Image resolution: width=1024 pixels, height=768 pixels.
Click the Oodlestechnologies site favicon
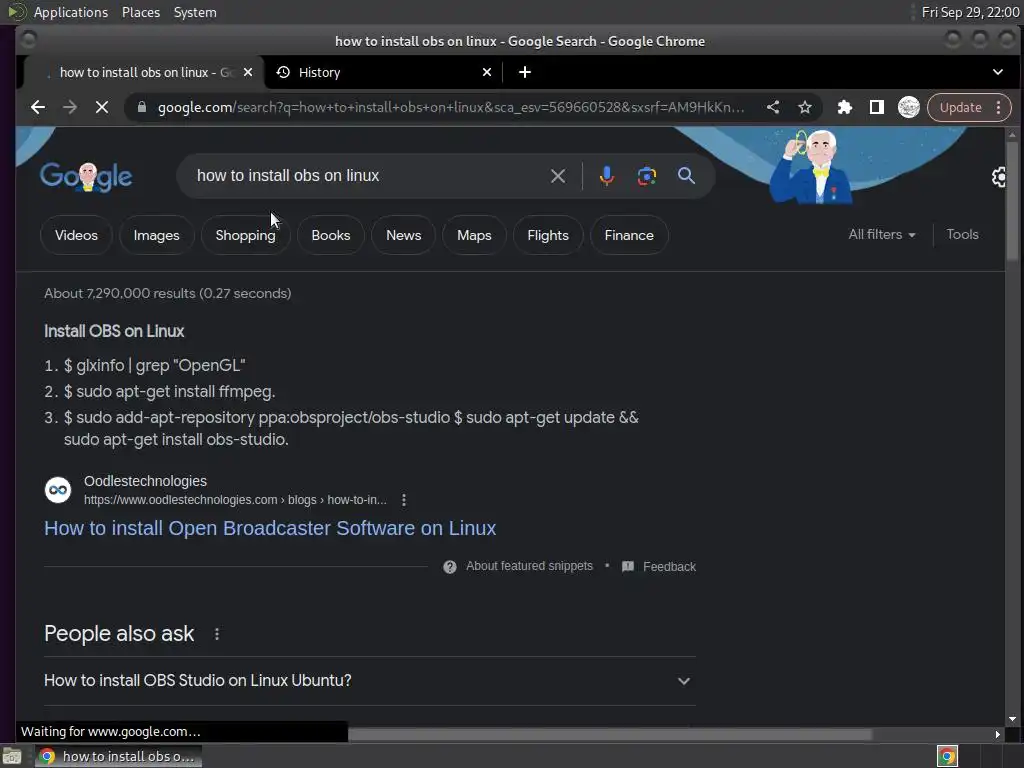tap(58, 490)
